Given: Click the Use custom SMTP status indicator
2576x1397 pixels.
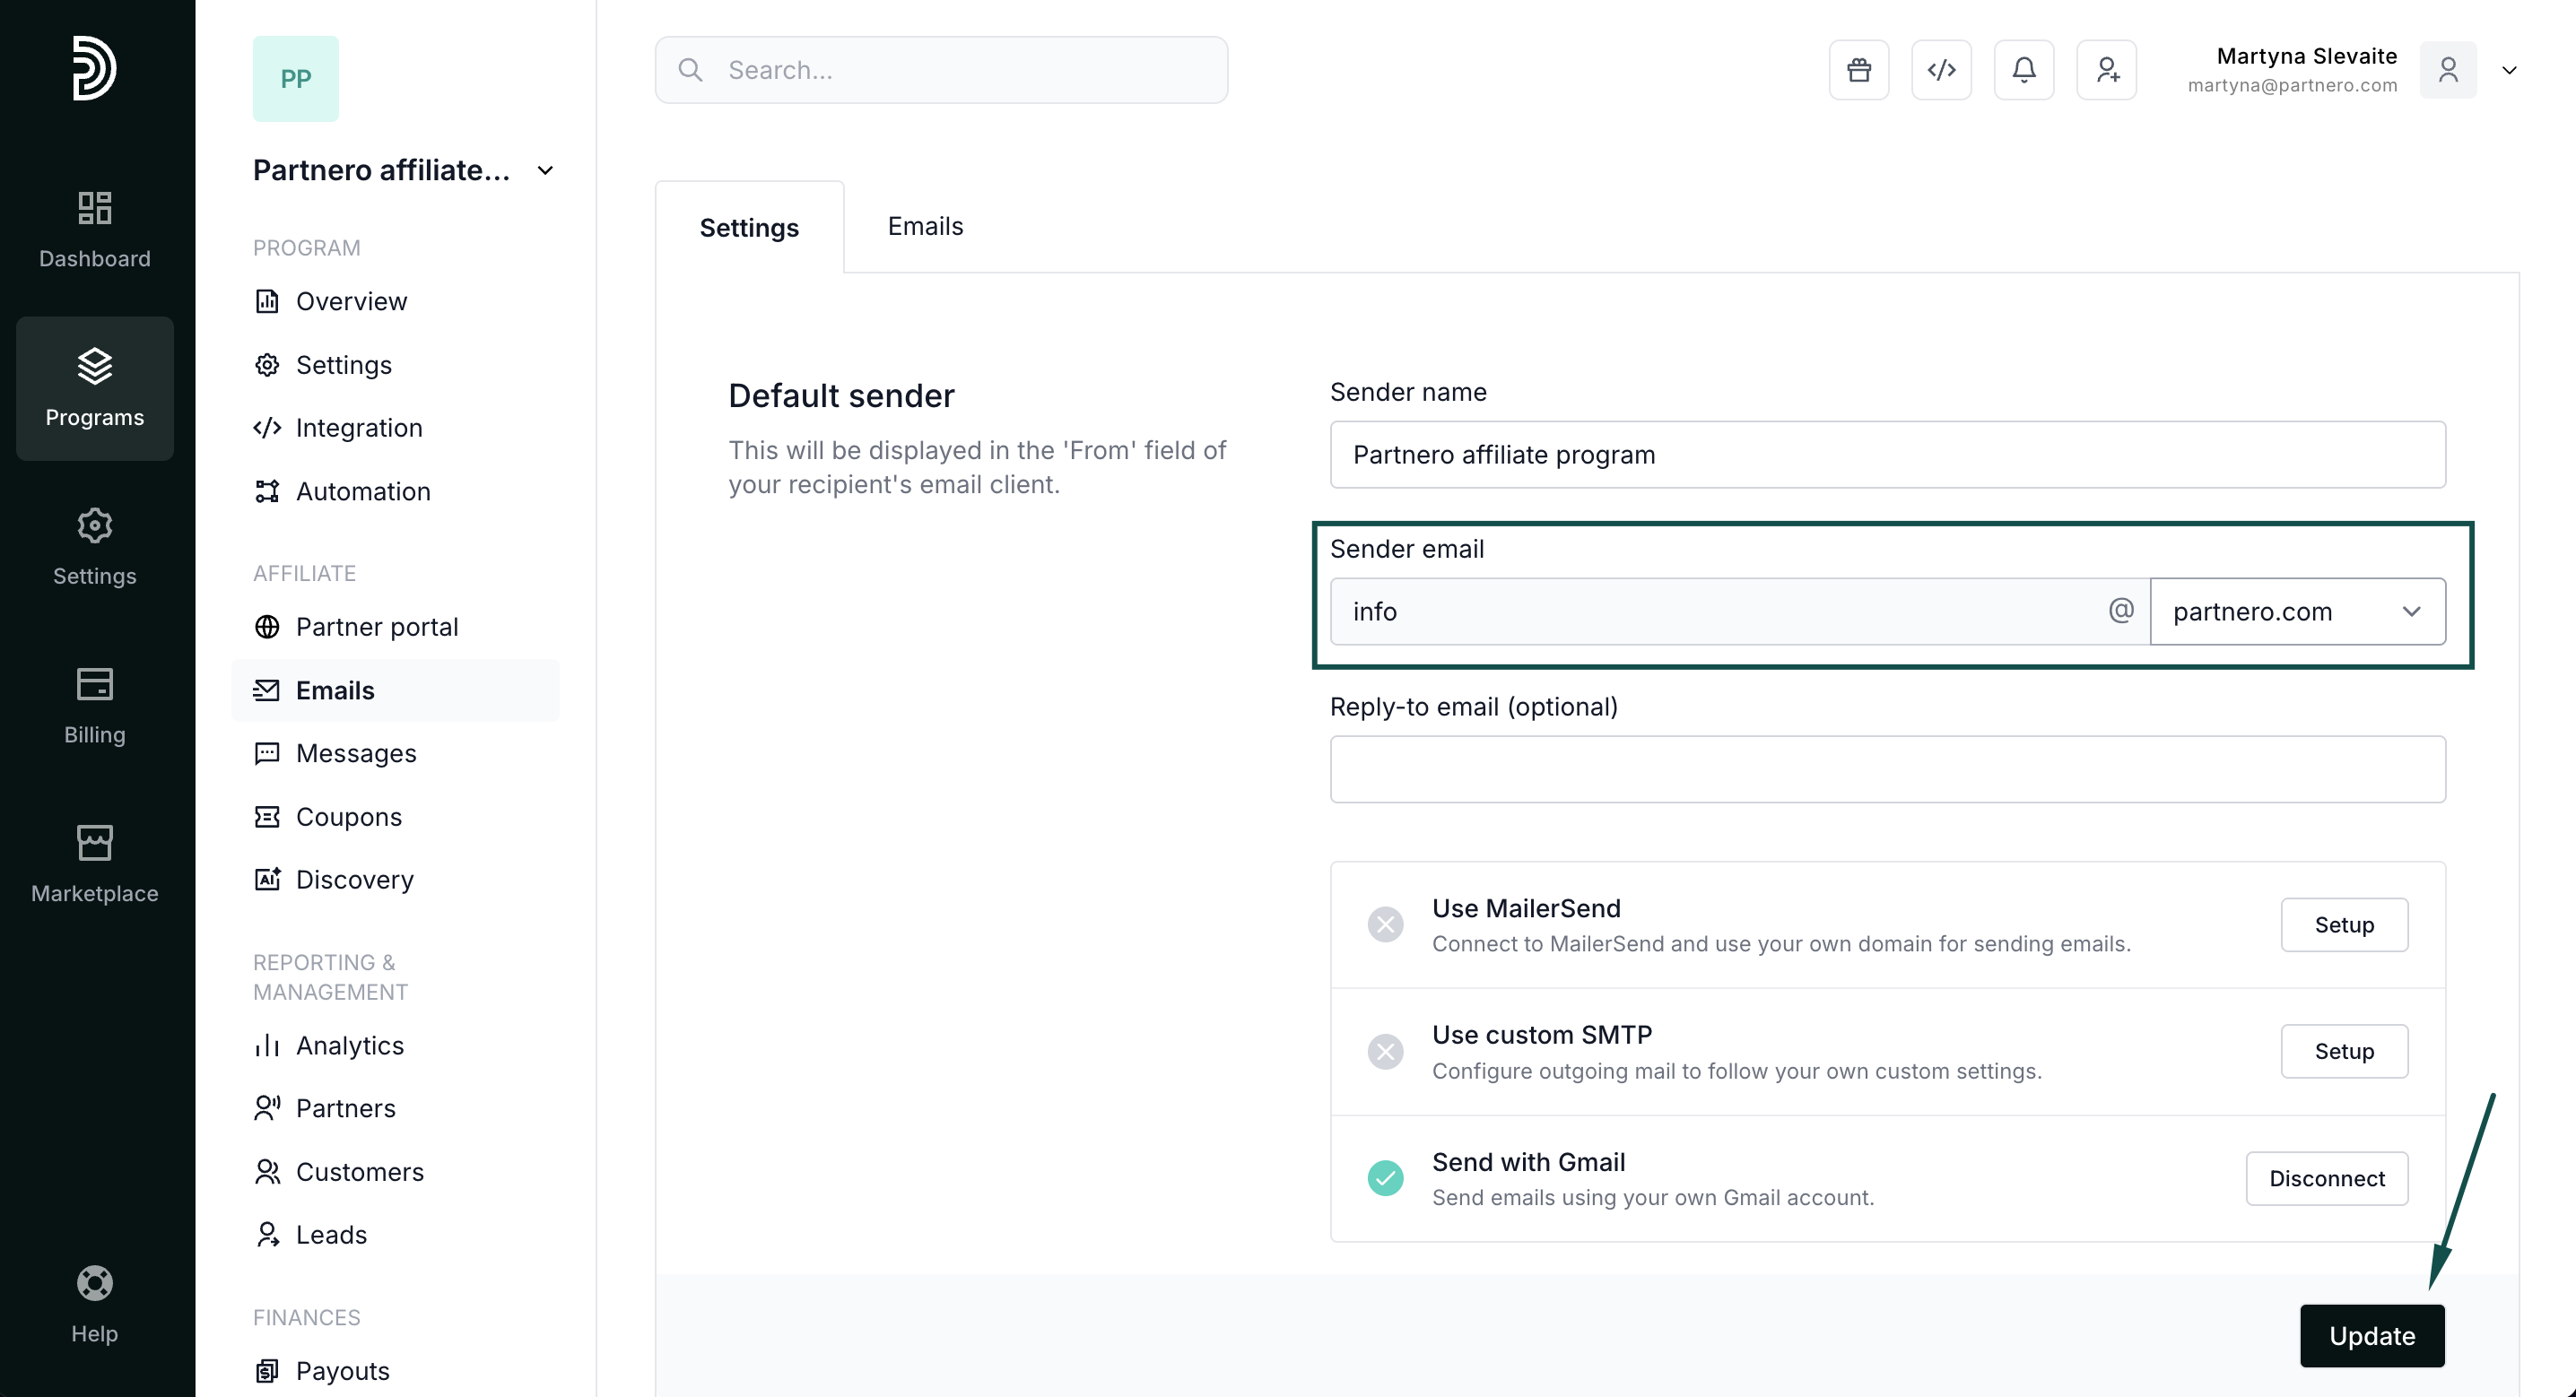Looking at the screenshot, I should point(1385,1052).
